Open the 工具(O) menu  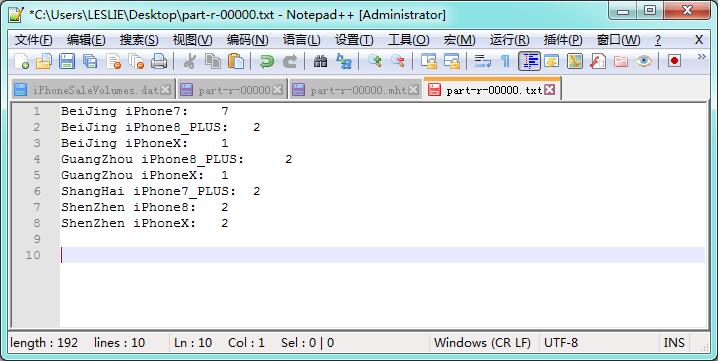[x=408, y=40]
